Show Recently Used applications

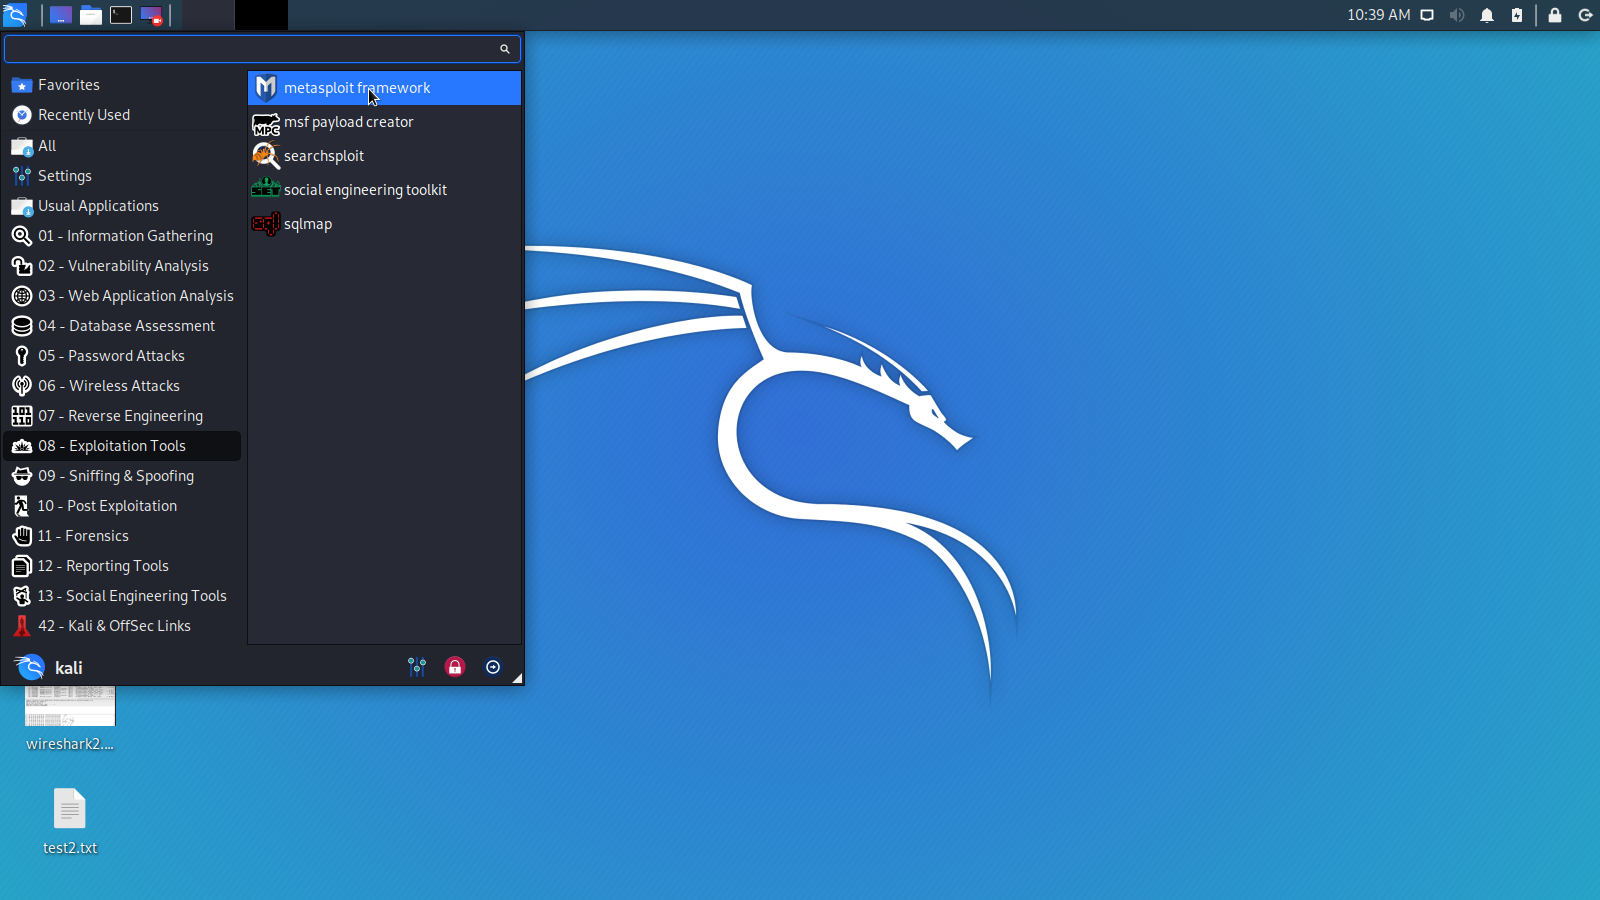pos(122,115)
